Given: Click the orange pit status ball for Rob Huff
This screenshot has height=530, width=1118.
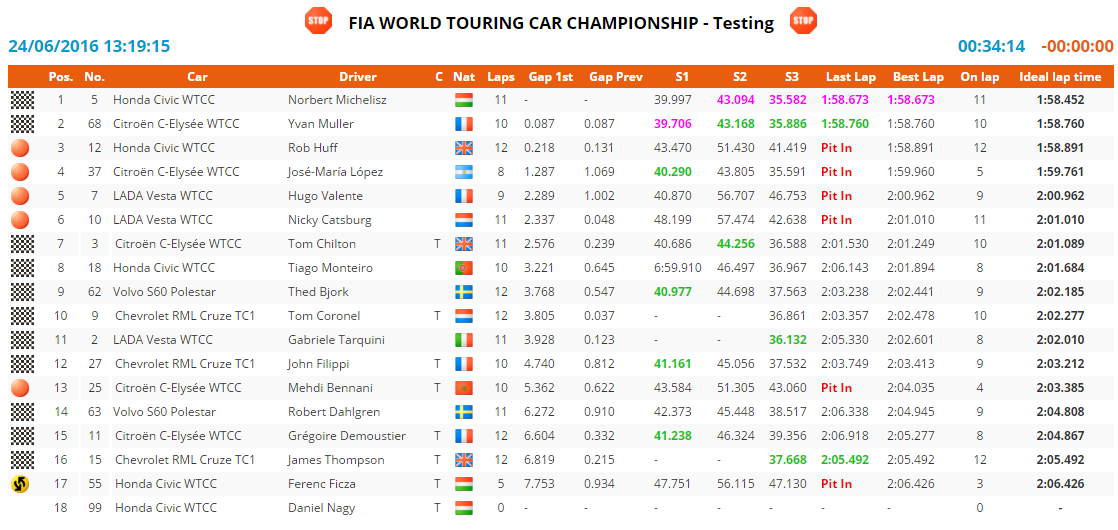Looking at the screenshot, I should [21, 148].
